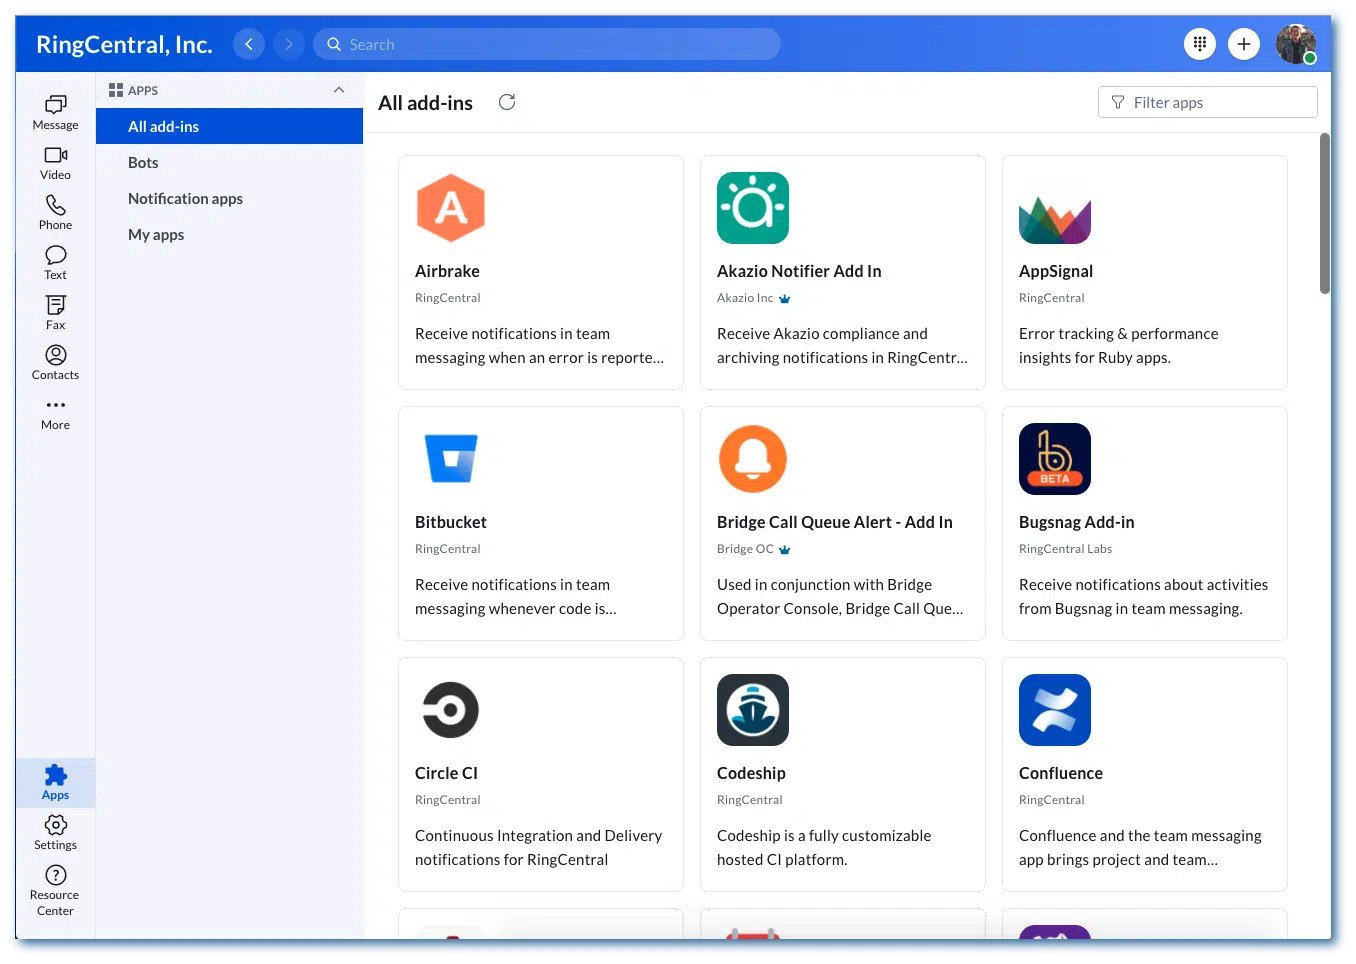Open the Fax section icon

tap(55, 312)
